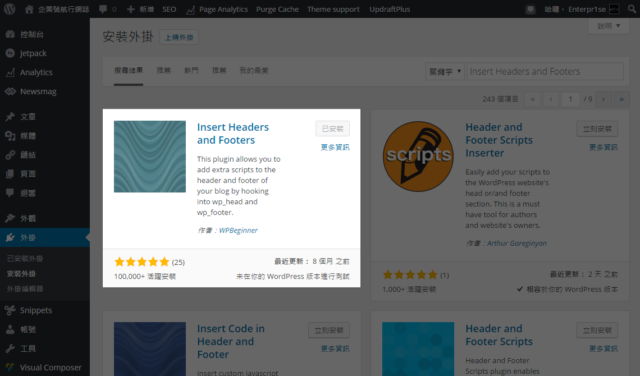Expand the 說明 help dropdown
This screenshot has height=376, width=640.
pos(609,26)
